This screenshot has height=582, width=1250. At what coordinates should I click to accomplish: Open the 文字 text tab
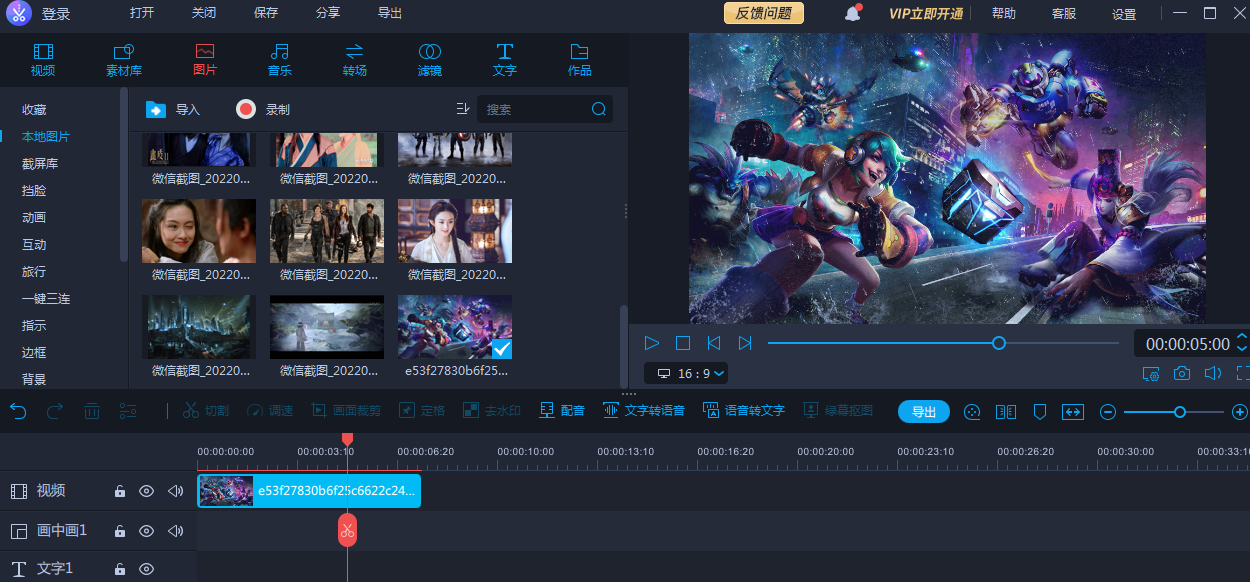tap(505, 59)
